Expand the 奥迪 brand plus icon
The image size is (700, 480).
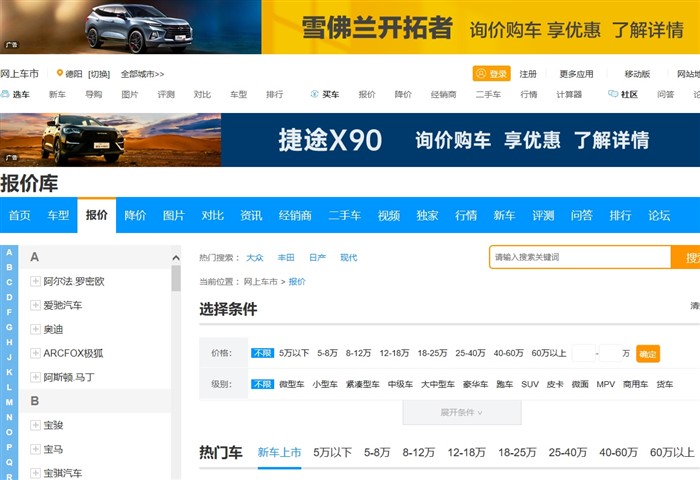(35, 329)
